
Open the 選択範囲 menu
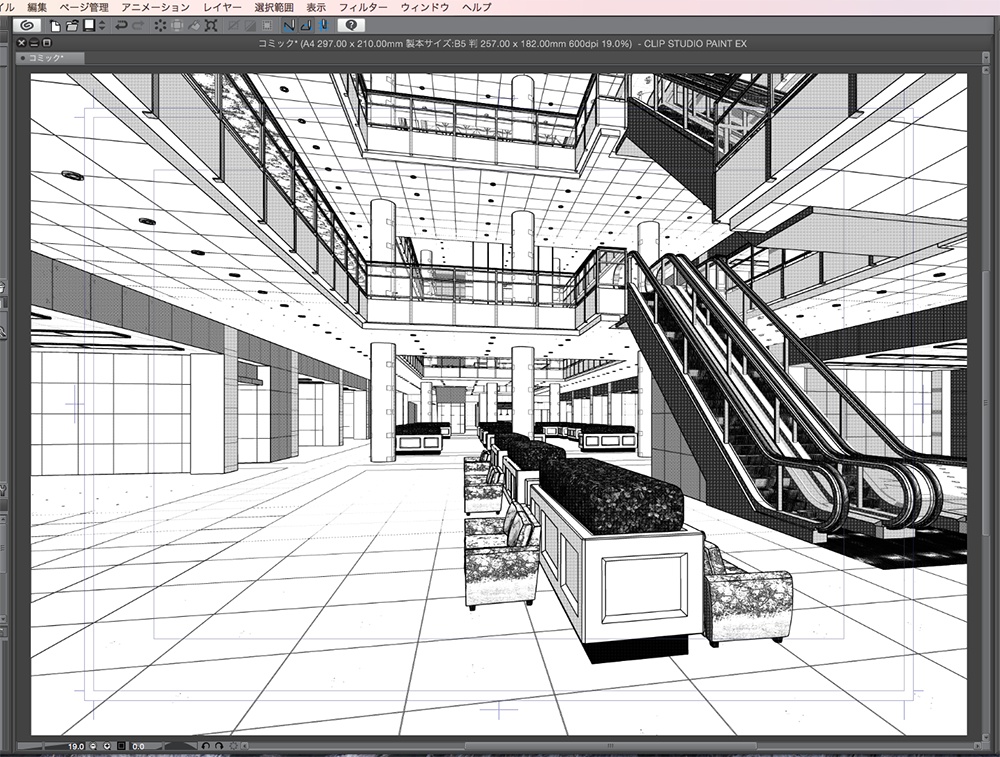tap(274, 7)
